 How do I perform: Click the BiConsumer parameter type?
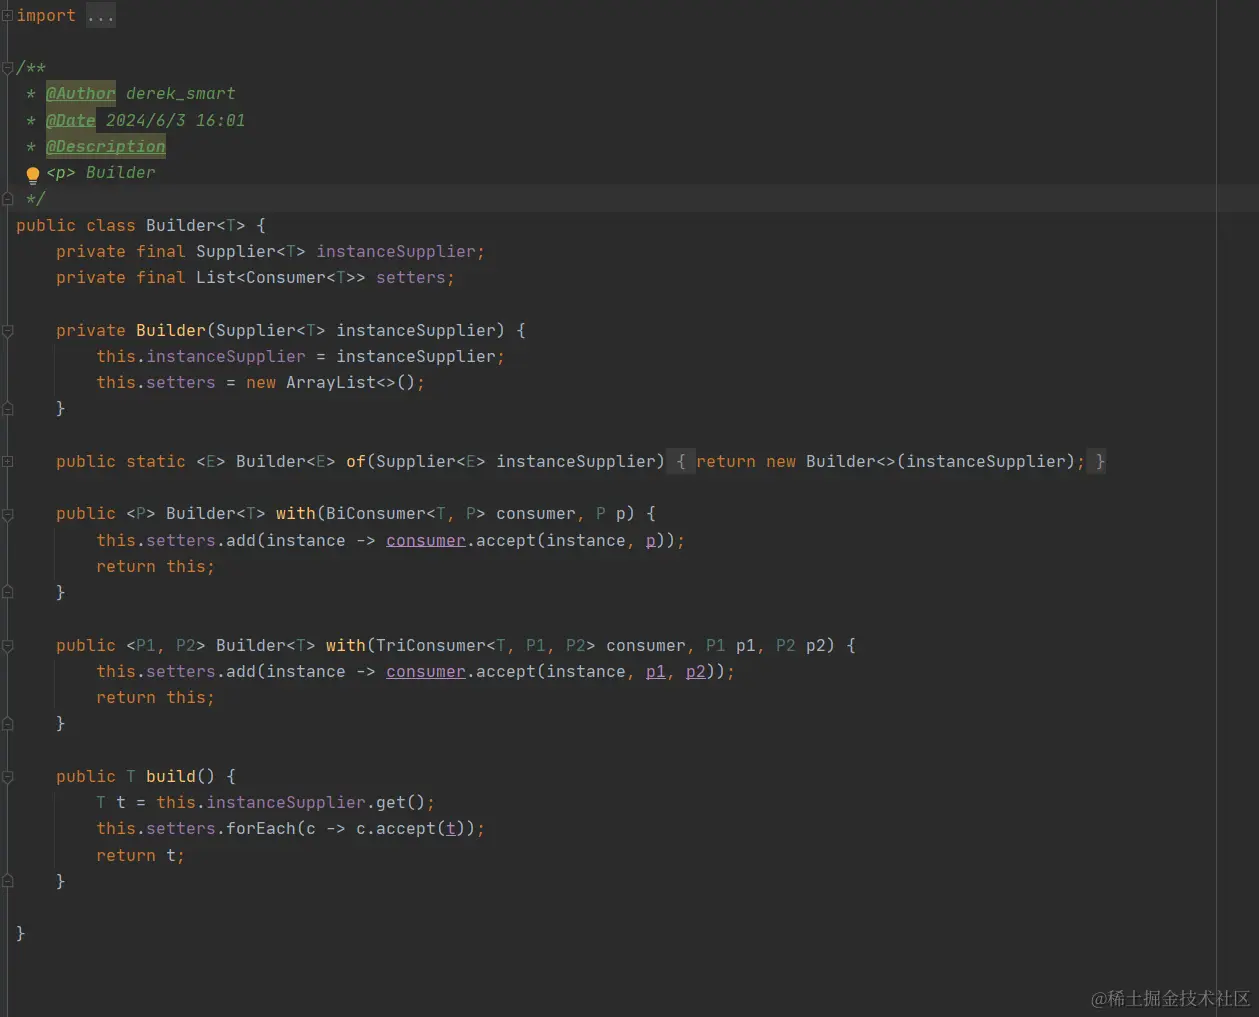[406, 513]
